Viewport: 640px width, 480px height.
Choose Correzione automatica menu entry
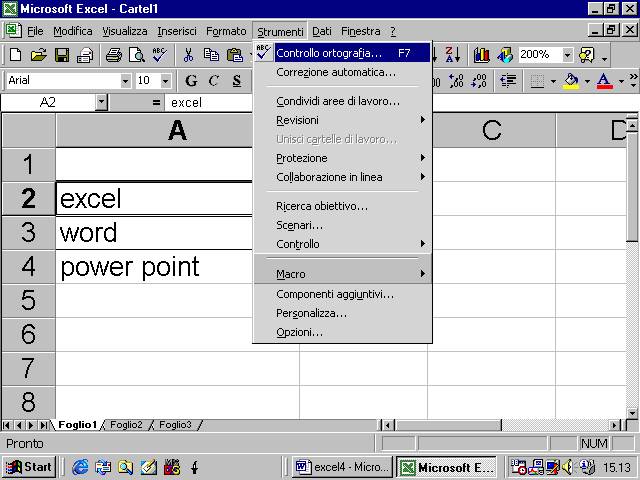click(342, 72)
